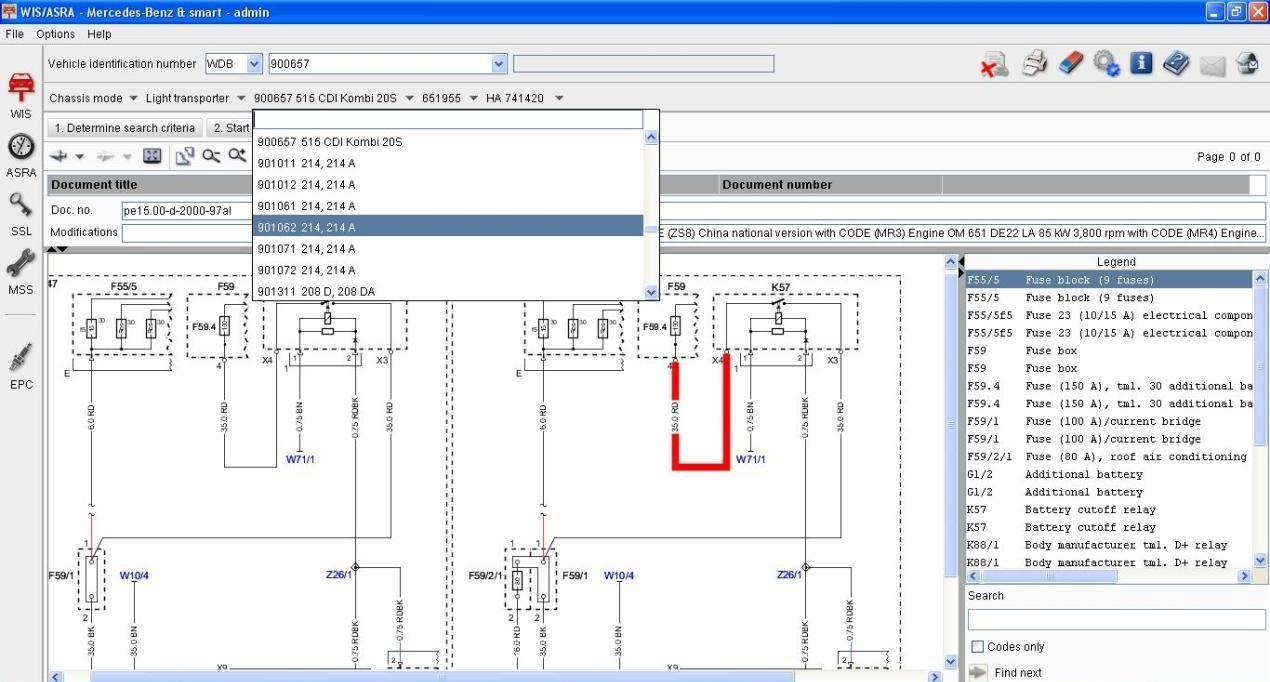Open the blue information icon
This screenshot has width=1270, height=682.
coord(1141,64)
